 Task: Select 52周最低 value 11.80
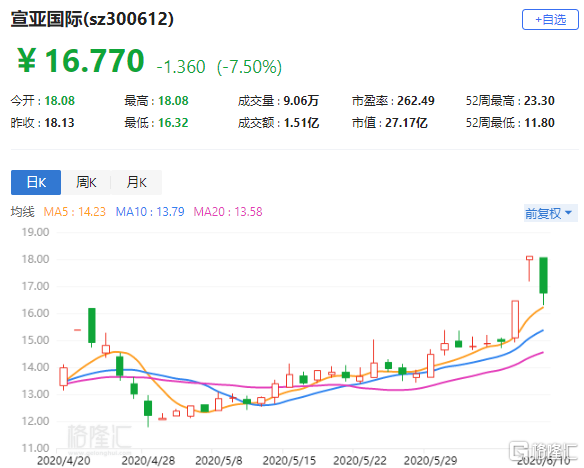point(539,122)
